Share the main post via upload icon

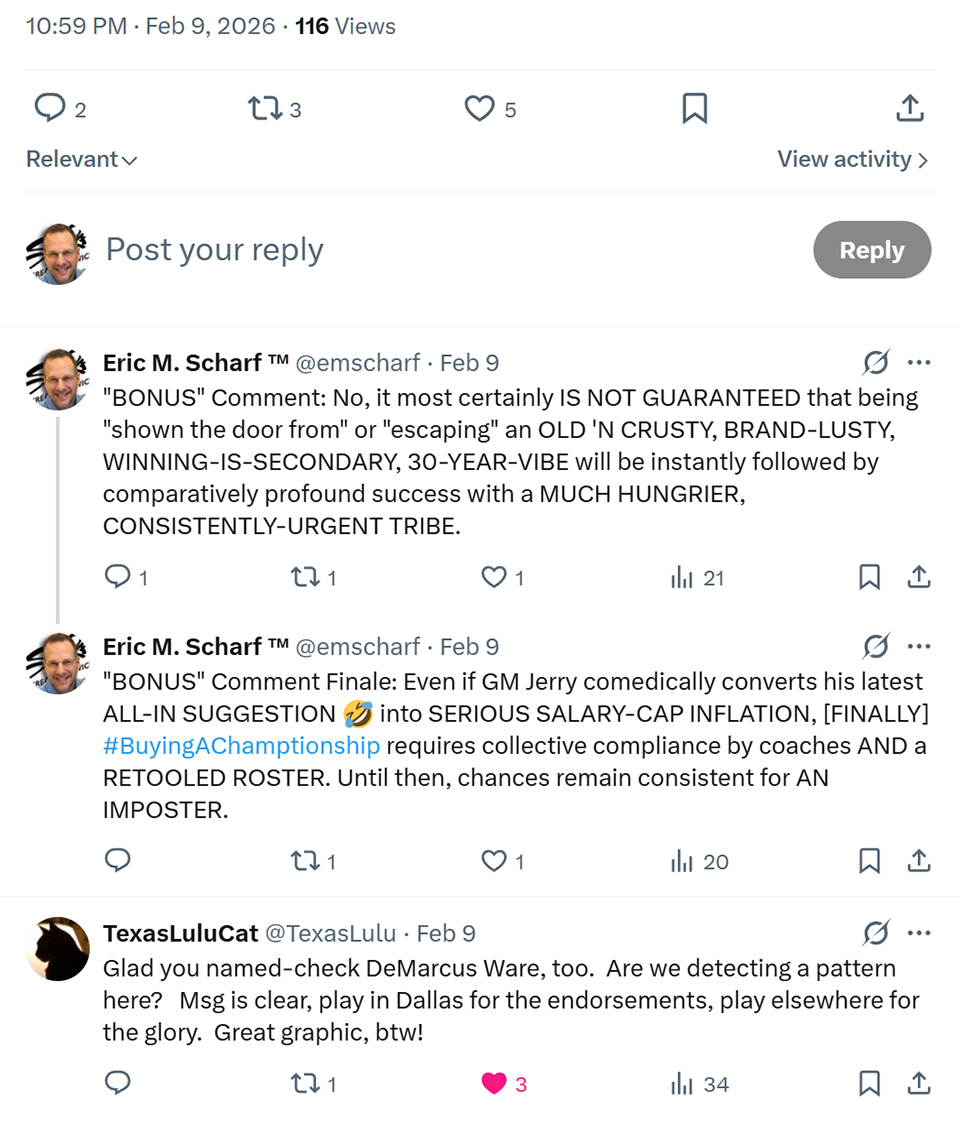click(x=909, y=108)
